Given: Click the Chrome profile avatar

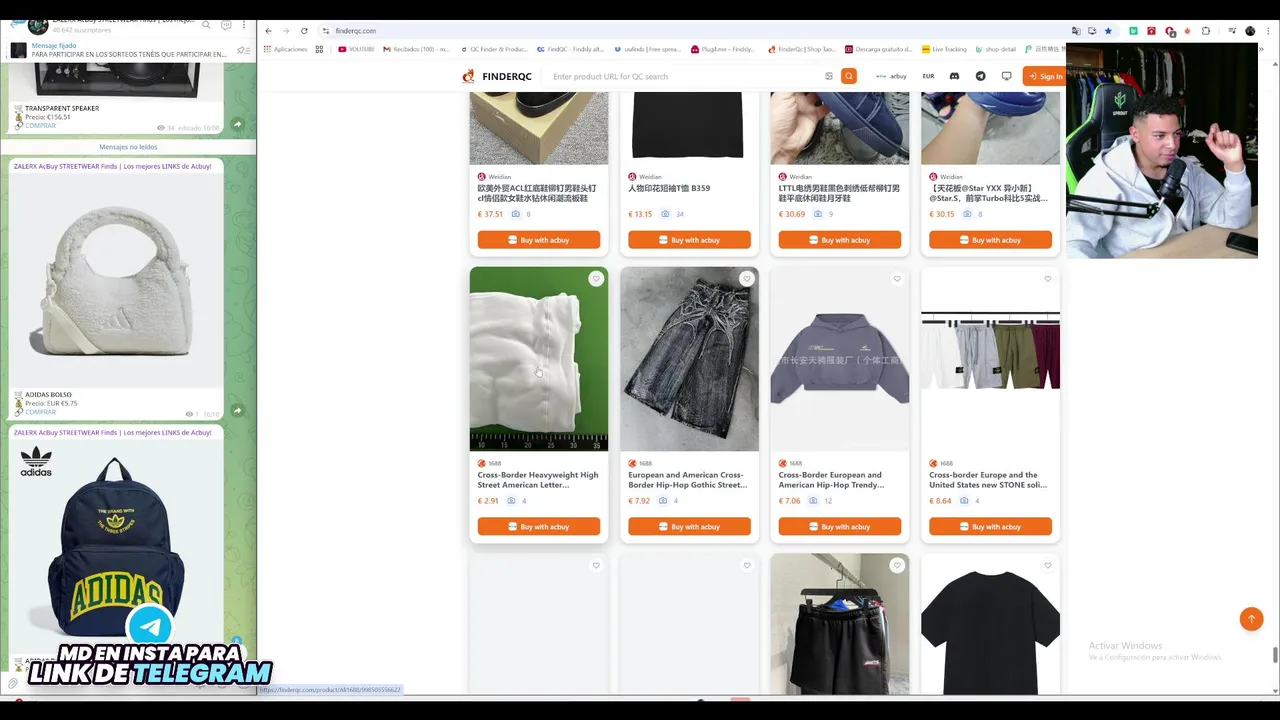Looking at the screenshot, I should 1250,31.
